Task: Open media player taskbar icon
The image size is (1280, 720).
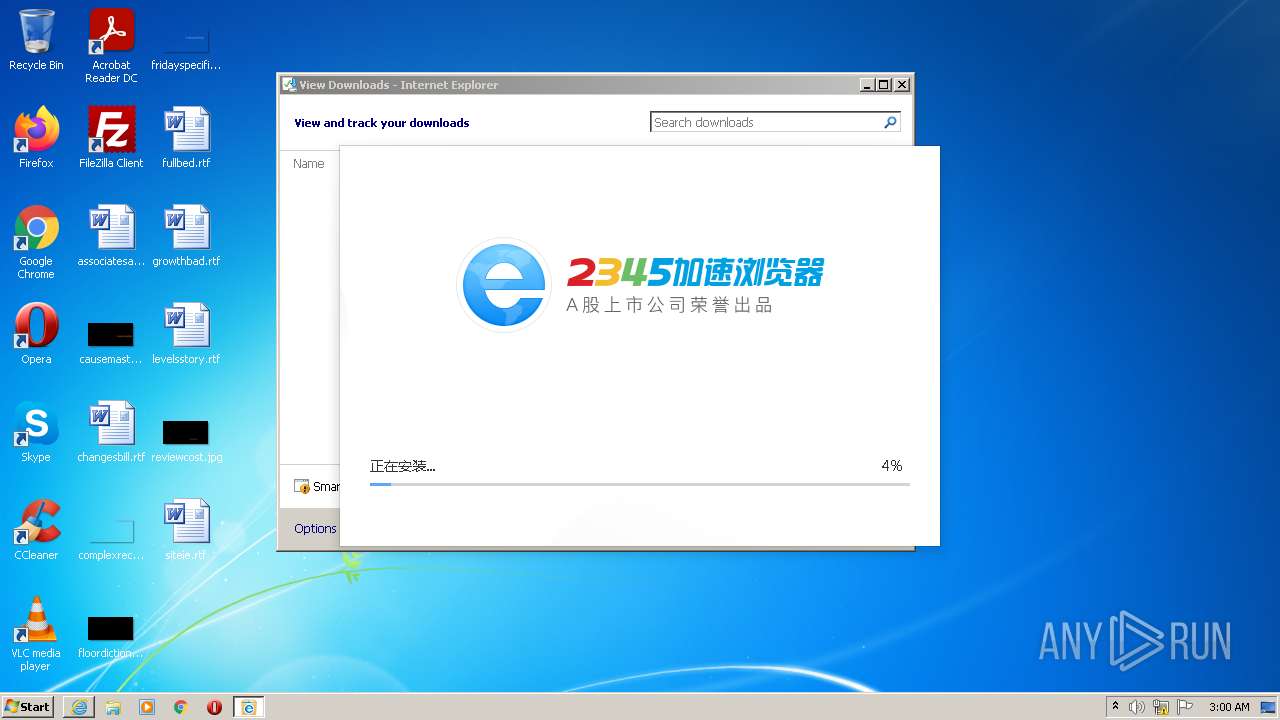Action: pos(147,707)
